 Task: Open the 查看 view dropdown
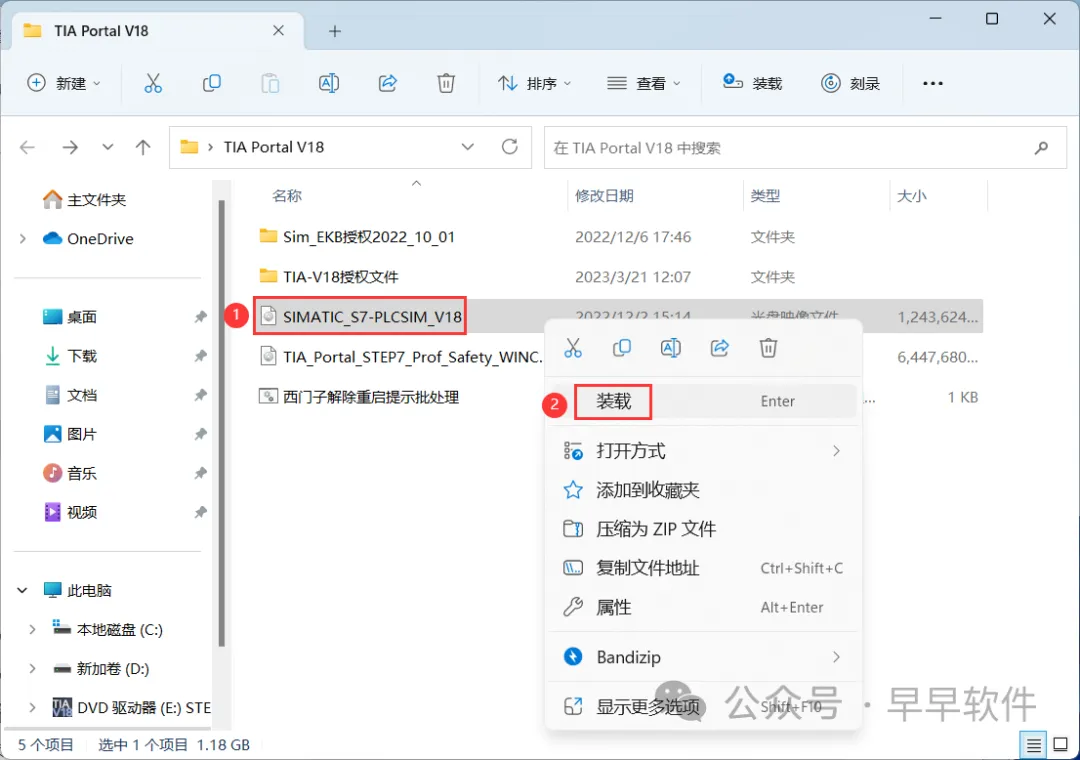pyautogui.click(x=643, y=83)
